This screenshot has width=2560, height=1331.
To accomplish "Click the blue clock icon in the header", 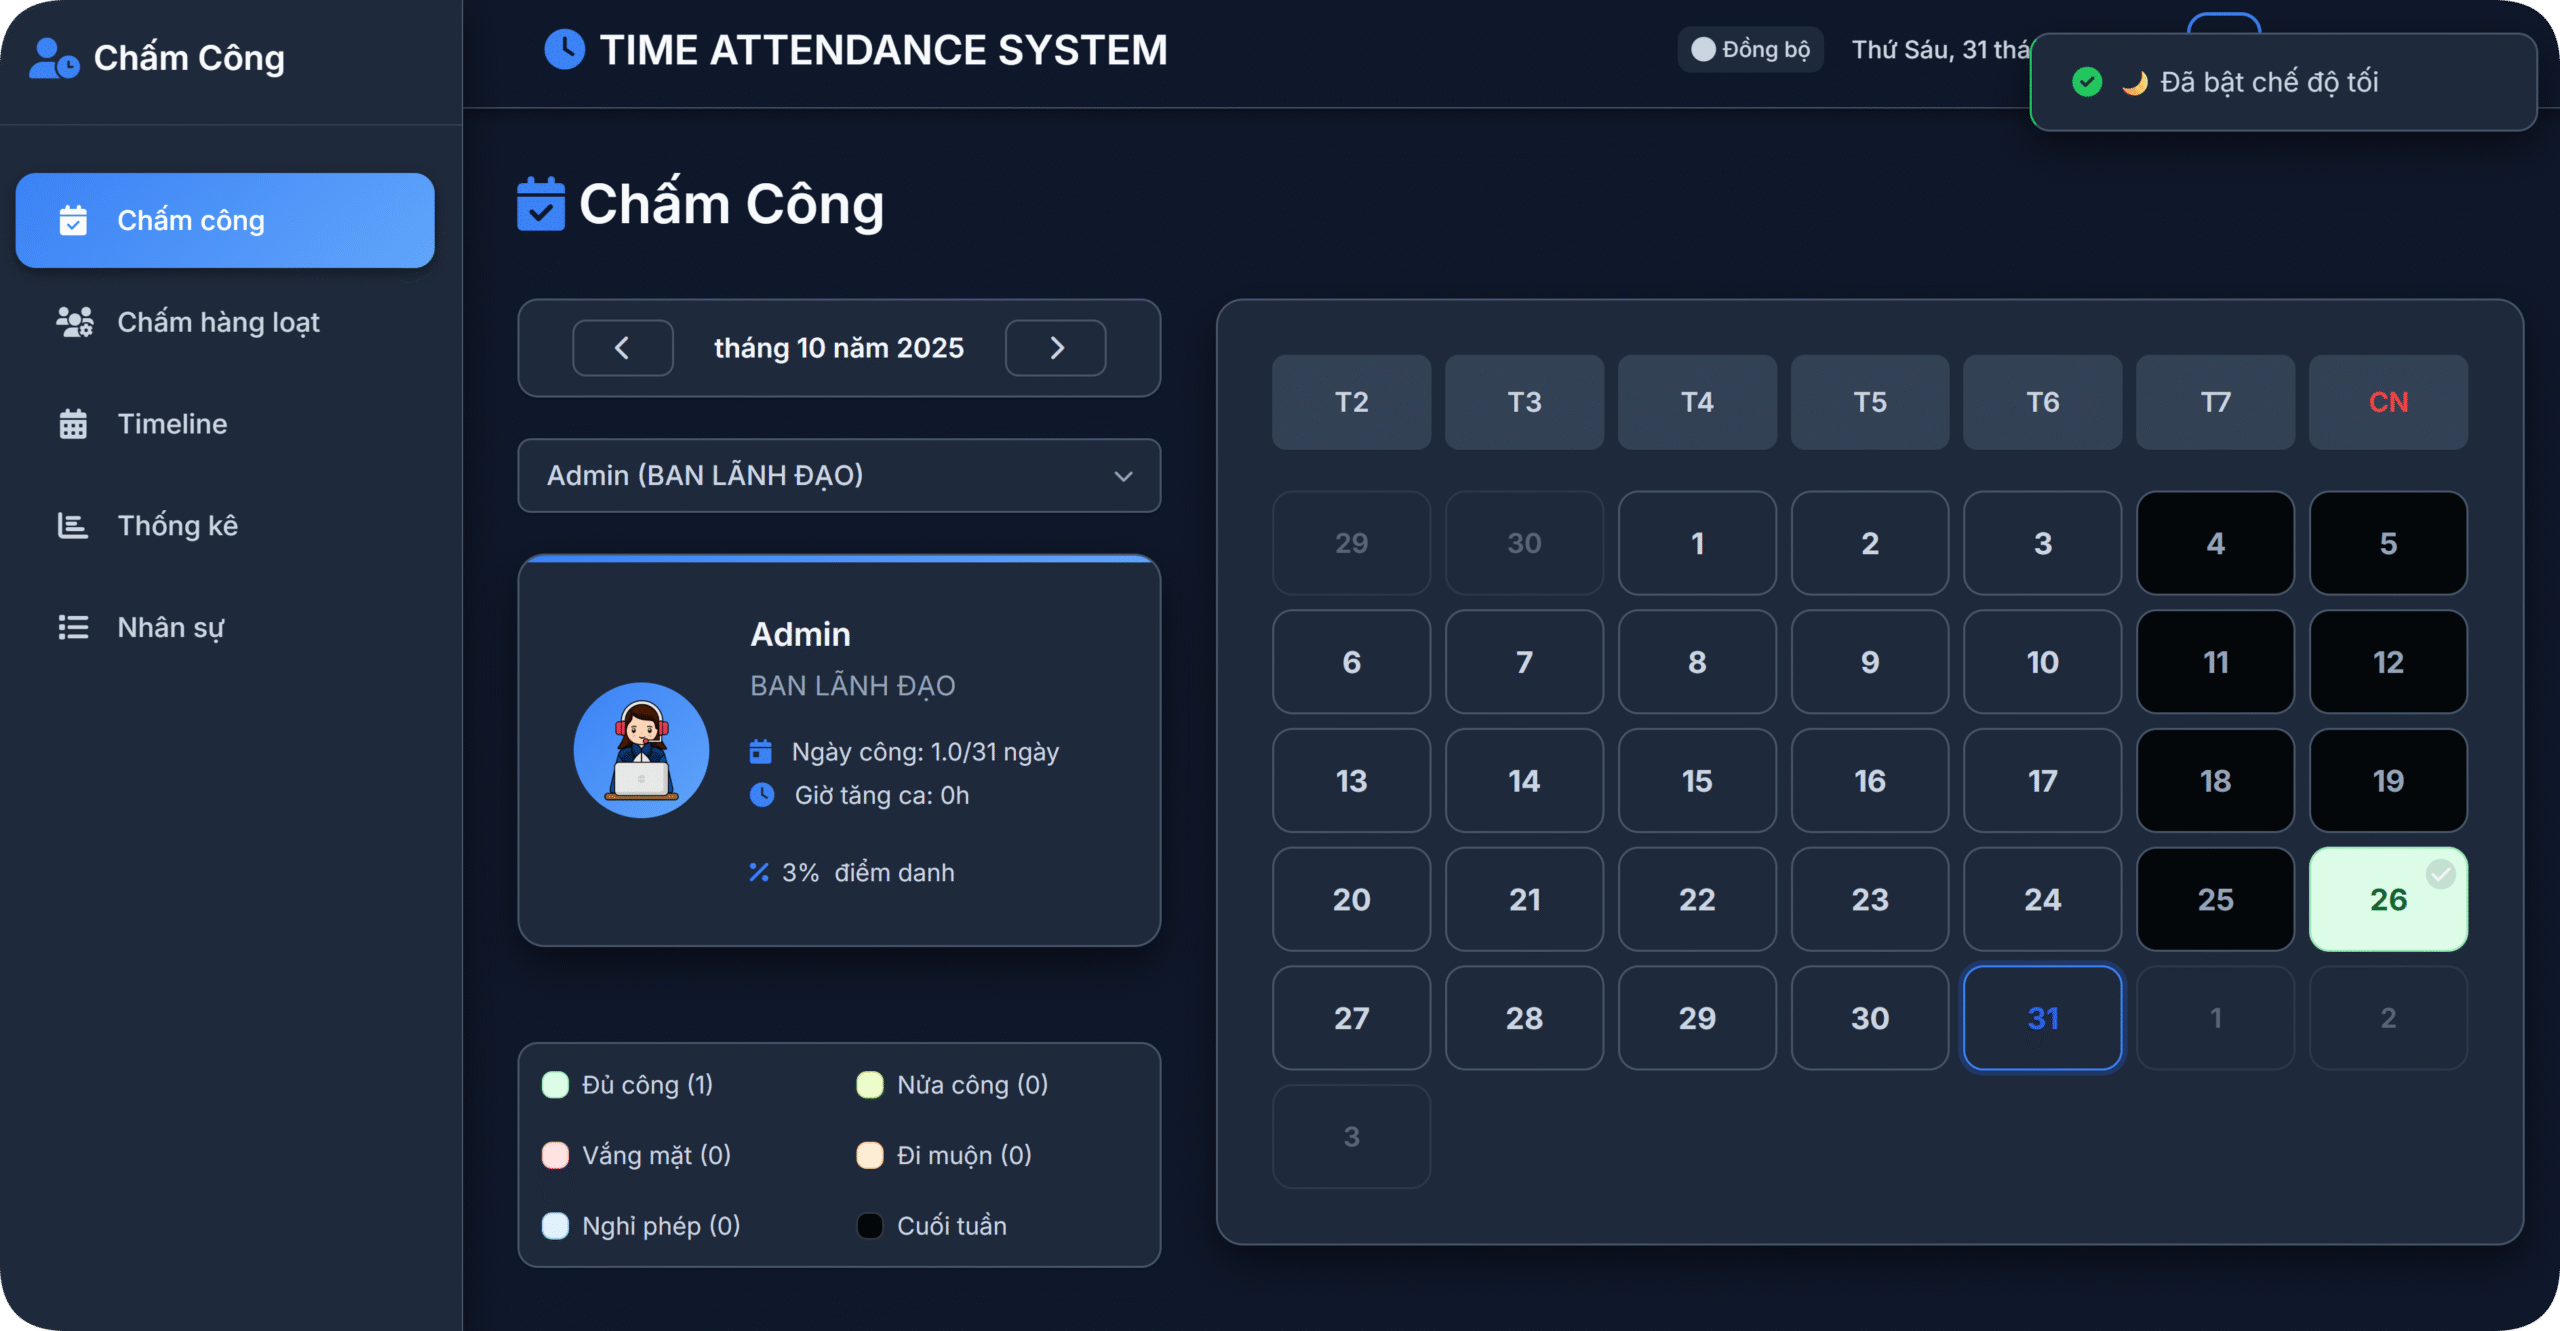I will pos(564,50).
